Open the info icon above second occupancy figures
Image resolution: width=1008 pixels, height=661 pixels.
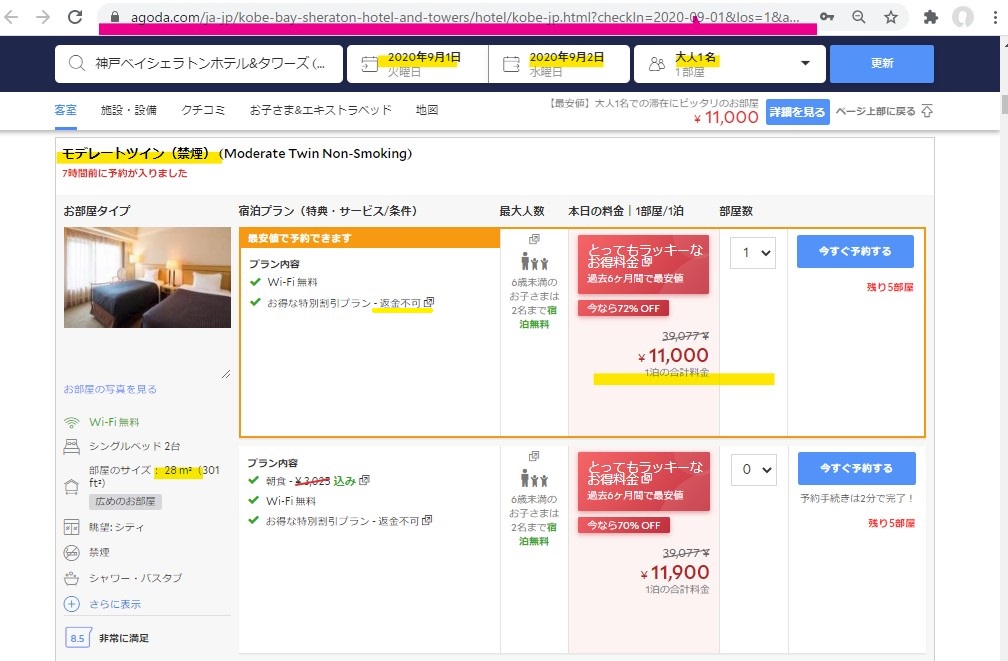coord(534,456)
